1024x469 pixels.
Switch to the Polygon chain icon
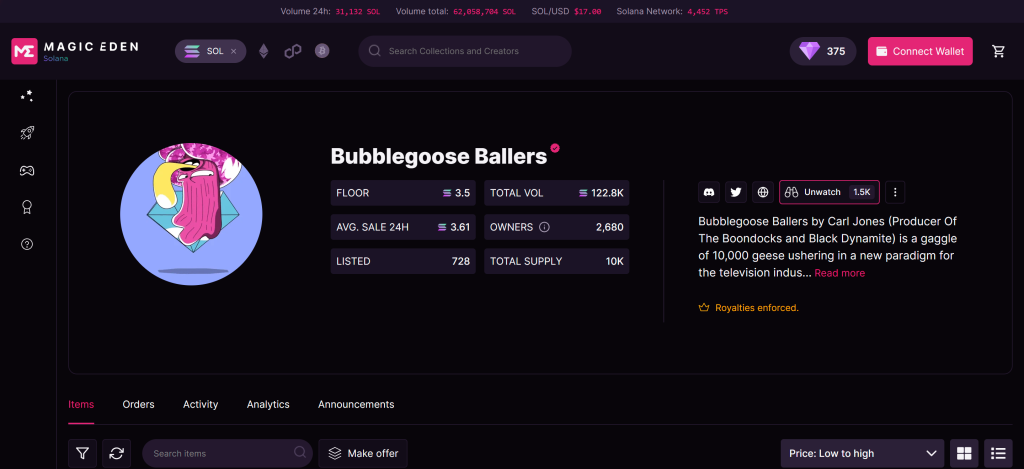[293, 51]
